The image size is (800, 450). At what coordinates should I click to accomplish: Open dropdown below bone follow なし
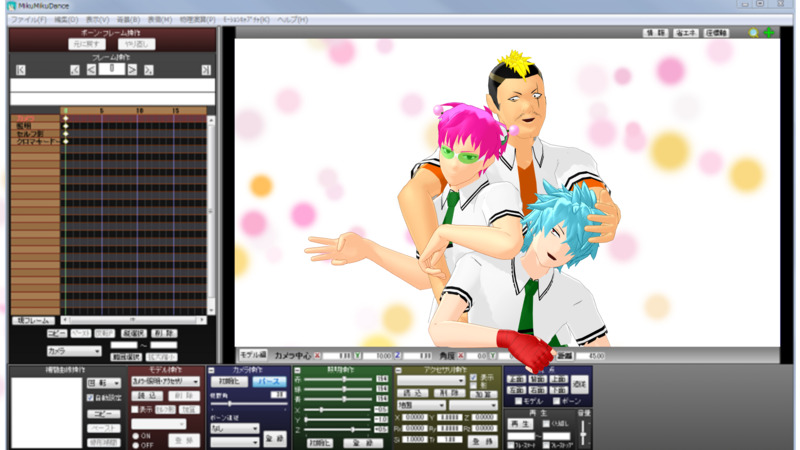click(x=235, y=442)
